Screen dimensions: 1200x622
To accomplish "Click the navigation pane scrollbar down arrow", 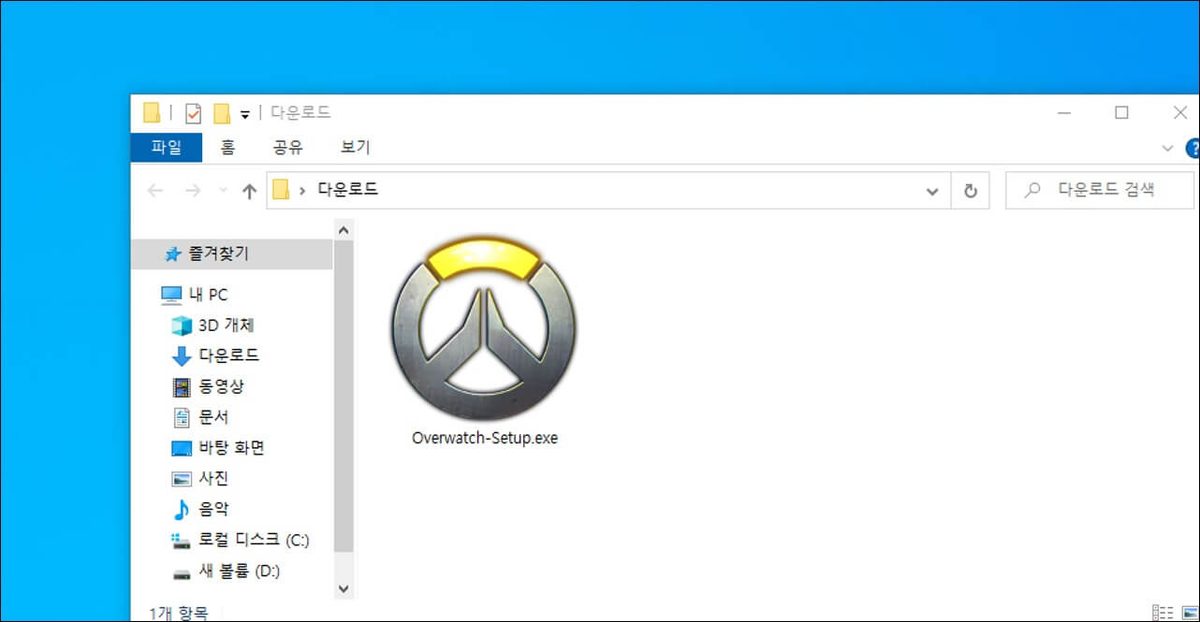I will 343,589.
